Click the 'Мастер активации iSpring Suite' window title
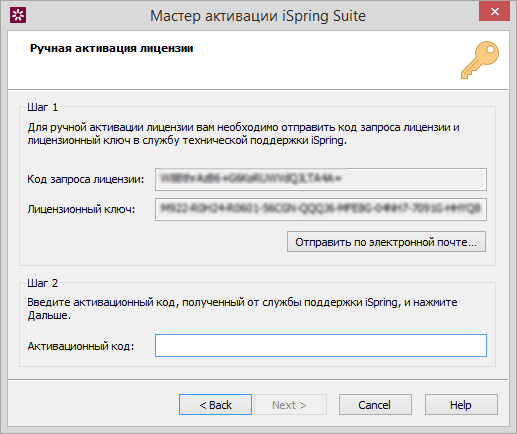Image resolution: width=517 pixels, height=434 pixels. click(258, 16)
